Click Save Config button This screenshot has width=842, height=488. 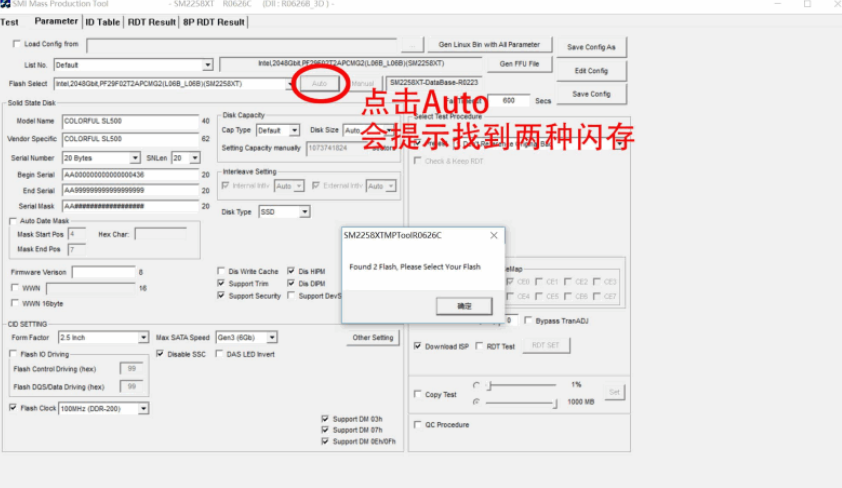click(x=591, y=94)
